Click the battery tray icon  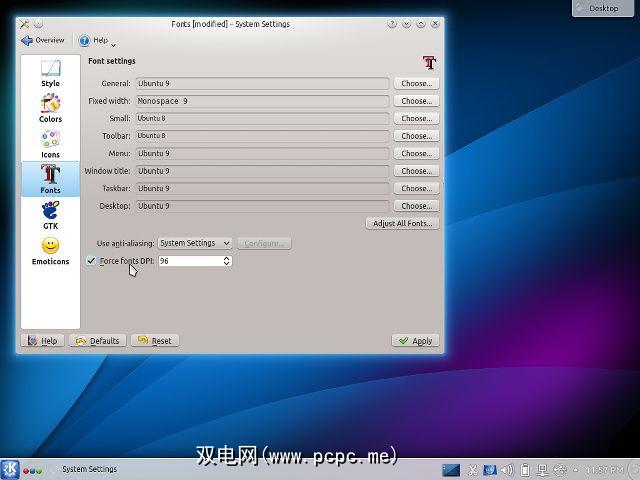pyautogui.click(x=525, y=470)
